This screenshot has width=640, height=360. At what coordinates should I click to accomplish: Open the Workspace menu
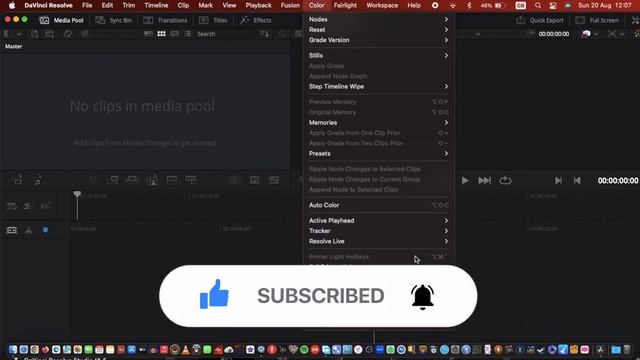click(382, 5)
